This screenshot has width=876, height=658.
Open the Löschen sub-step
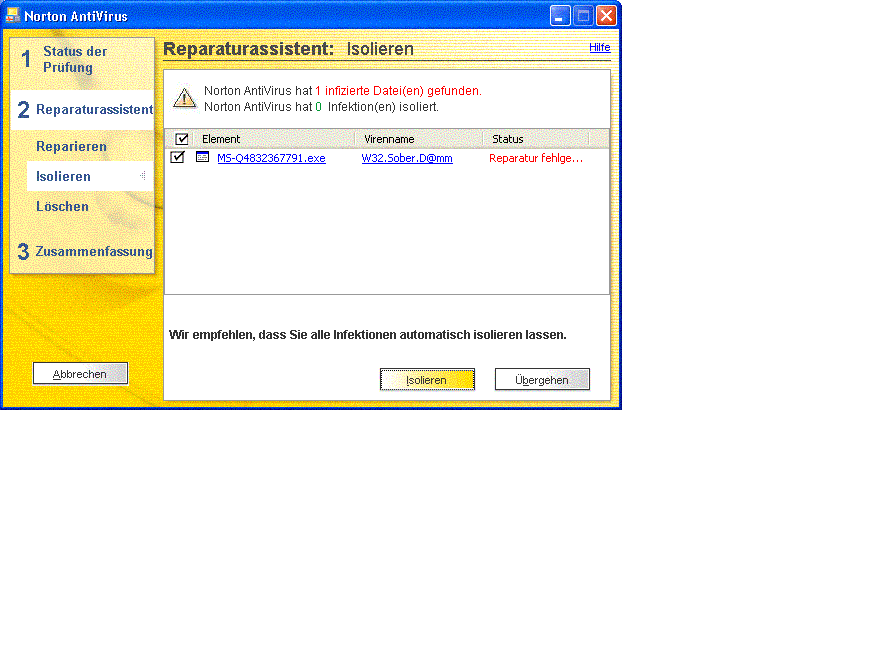63,207
